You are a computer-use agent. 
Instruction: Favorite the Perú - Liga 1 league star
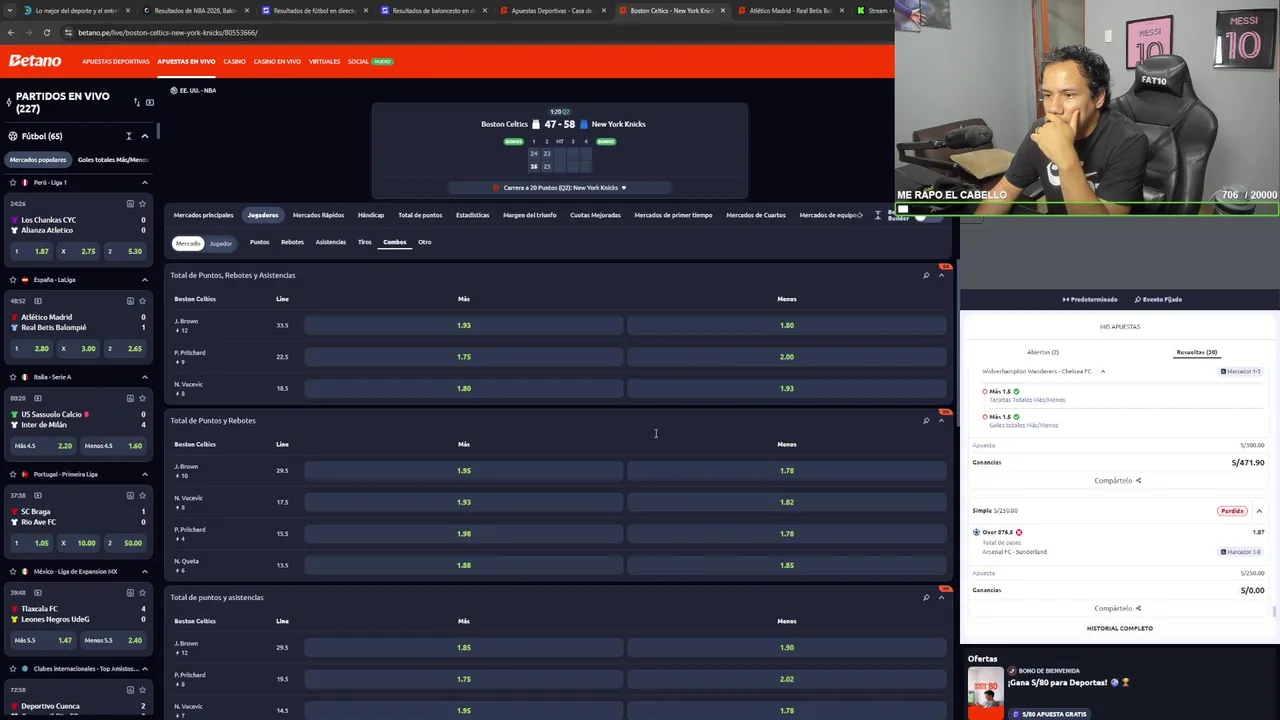tap(13, 183)
